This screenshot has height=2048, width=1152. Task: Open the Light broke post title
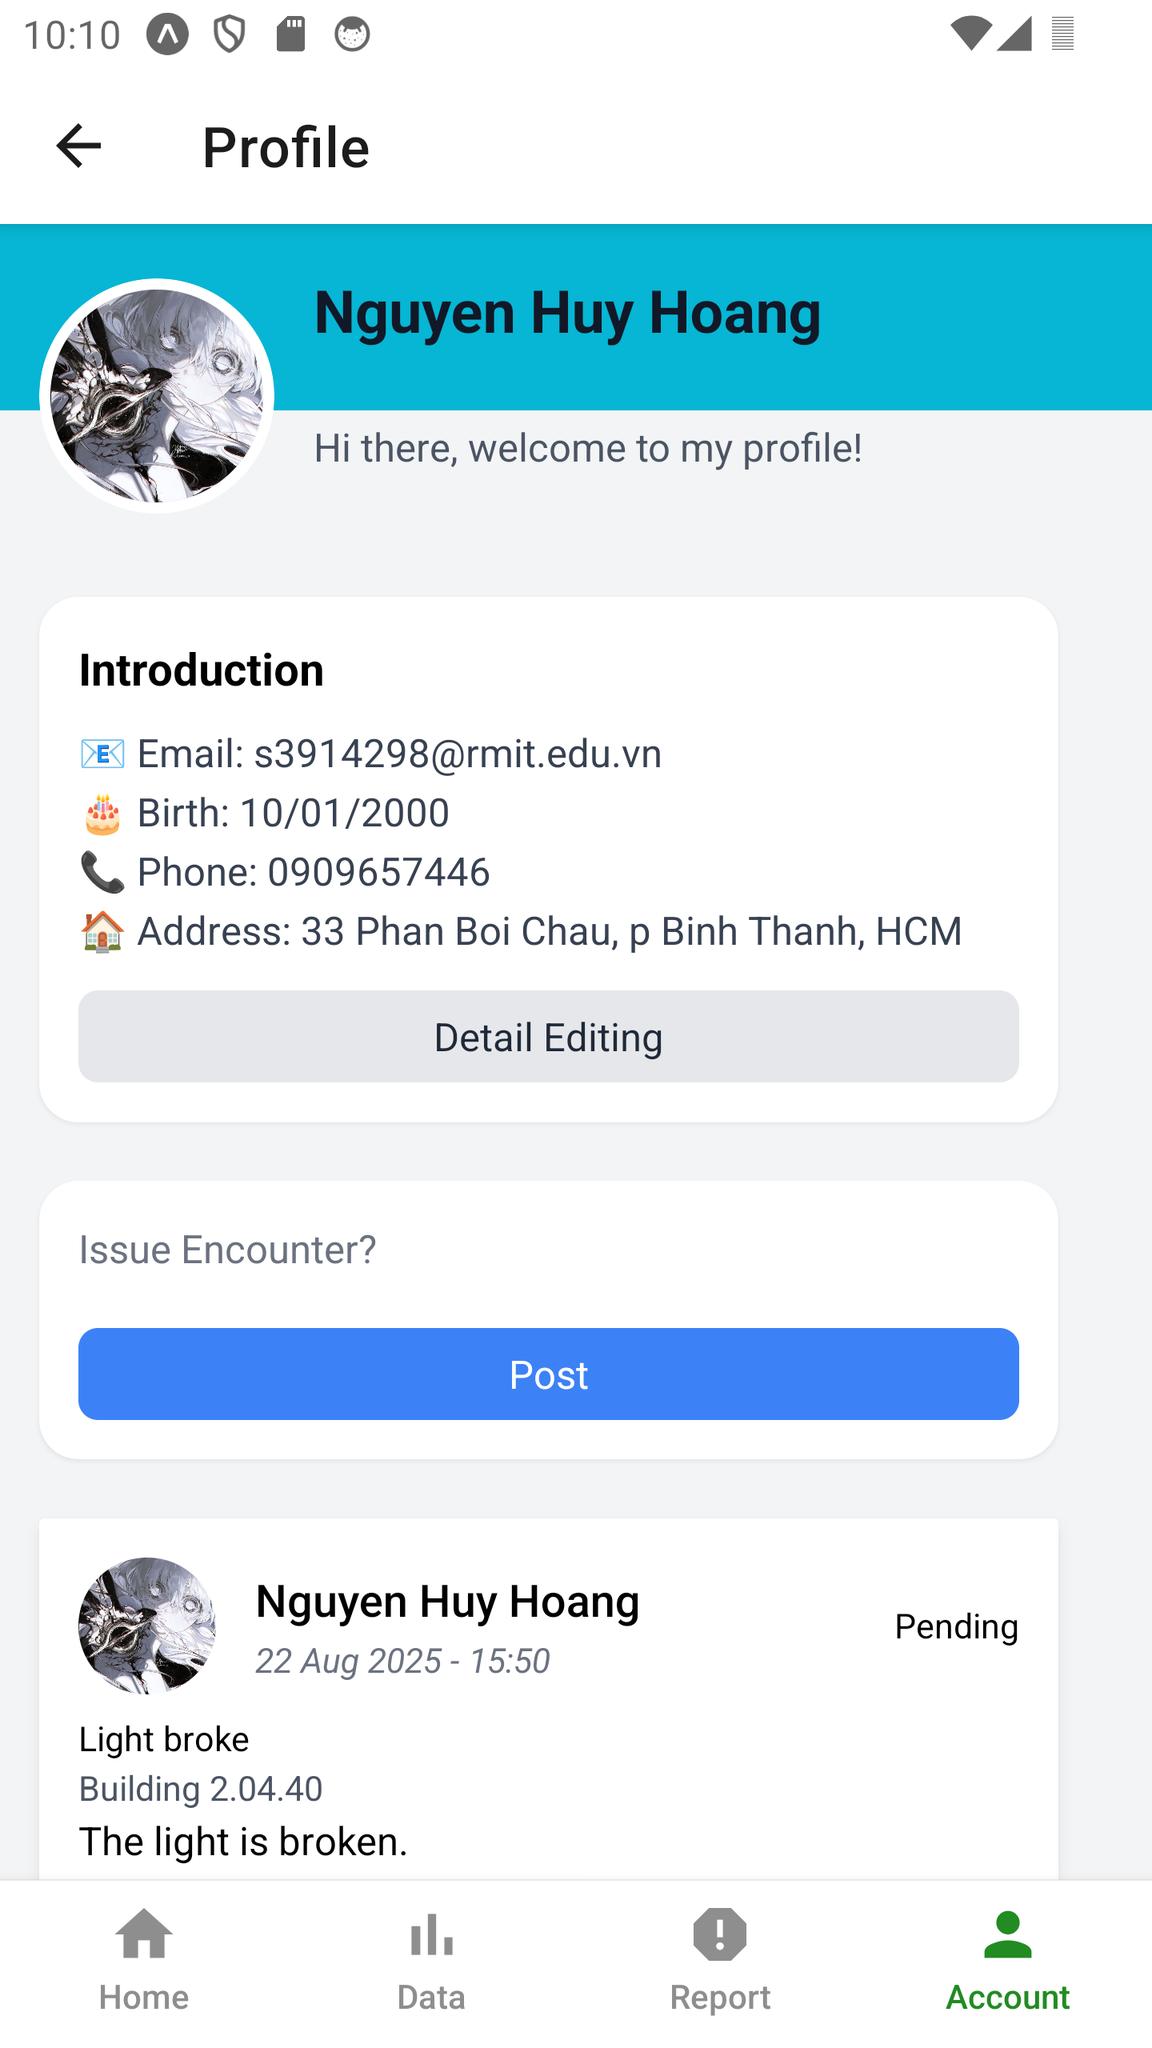coord(164,1739)
